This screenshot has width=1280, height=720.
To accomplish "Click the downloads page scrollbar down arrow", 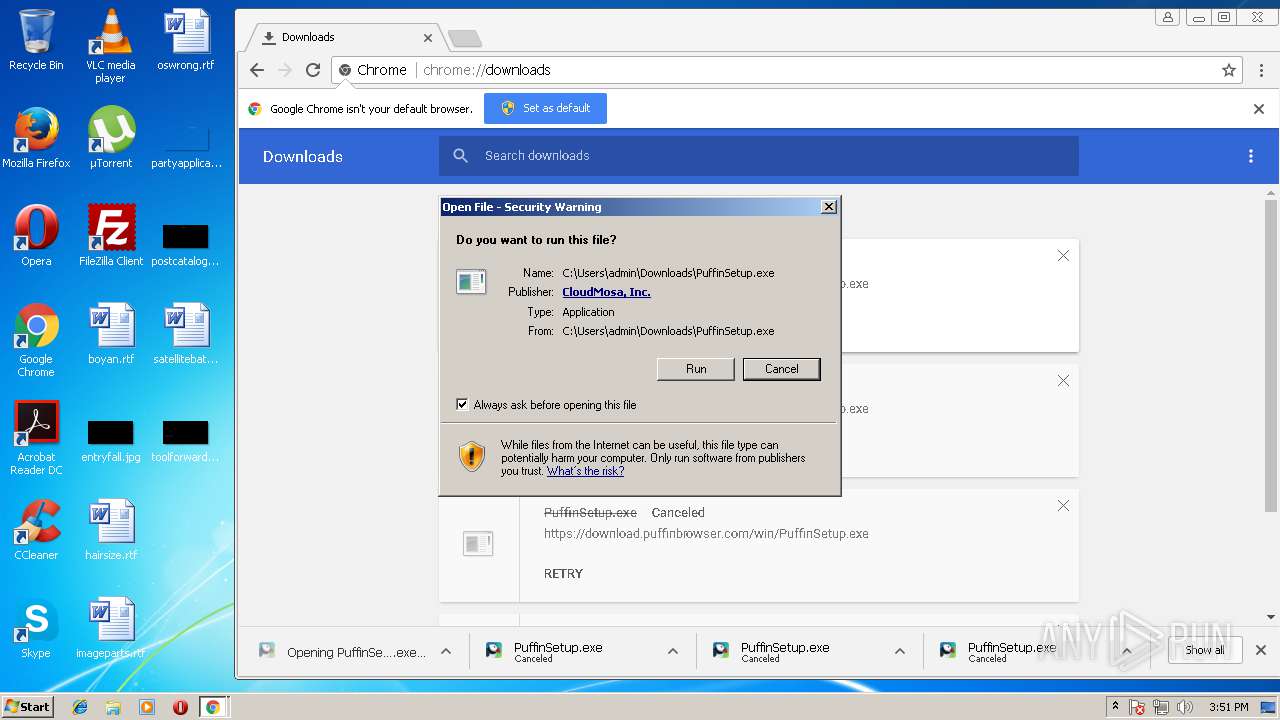I will click(1271, 617).
